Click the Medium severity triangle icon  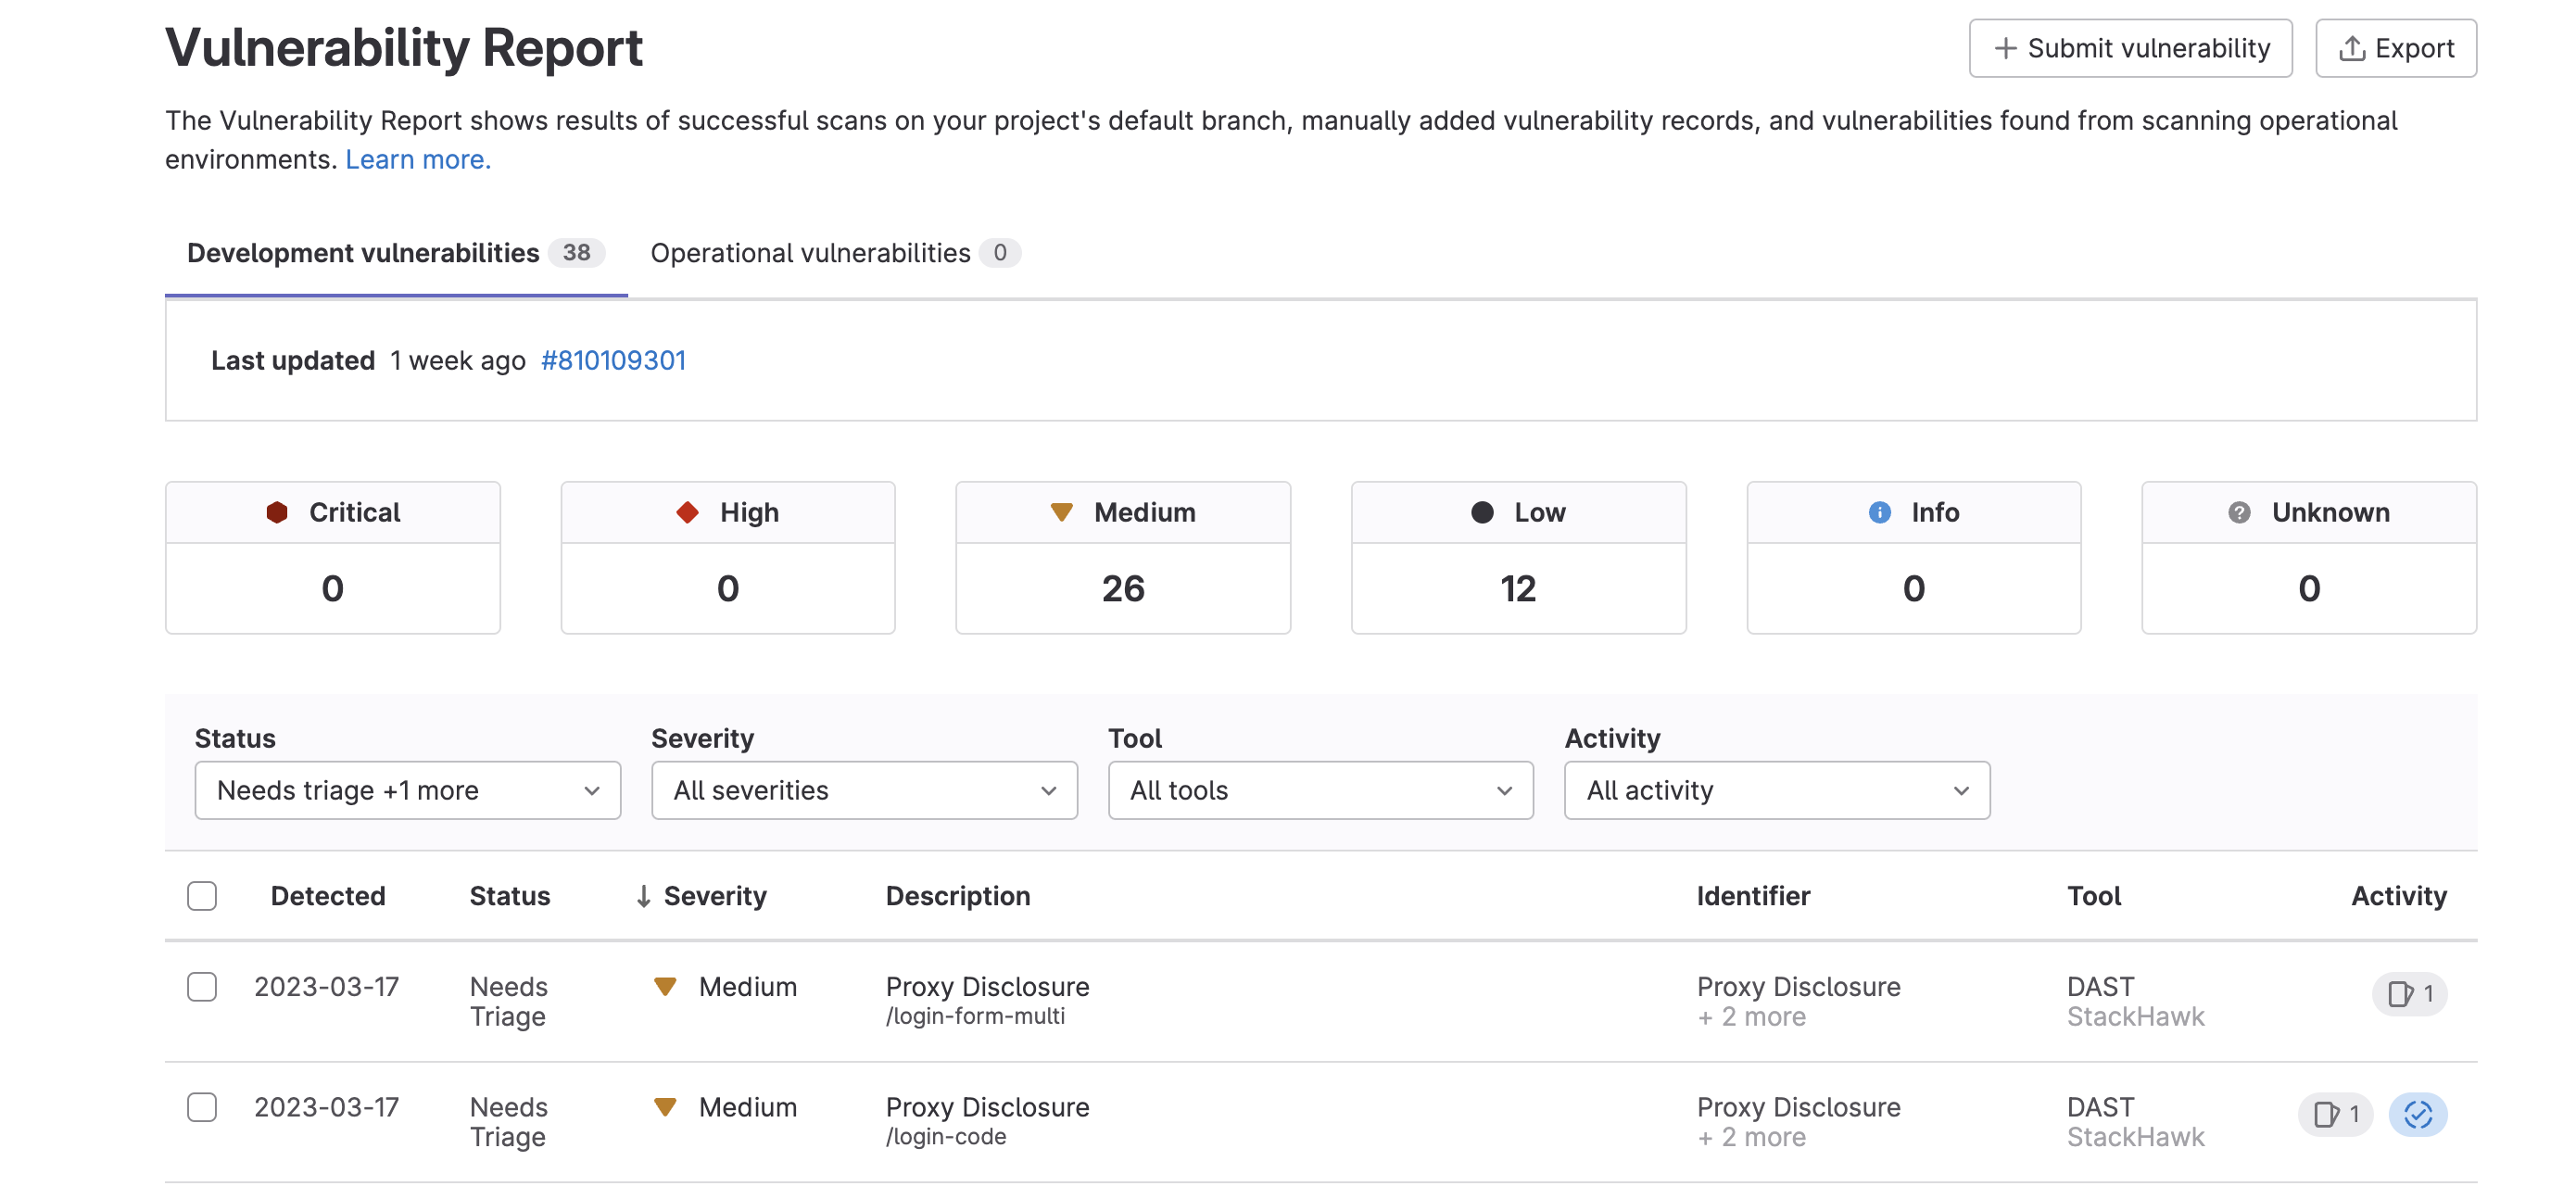1062,511
